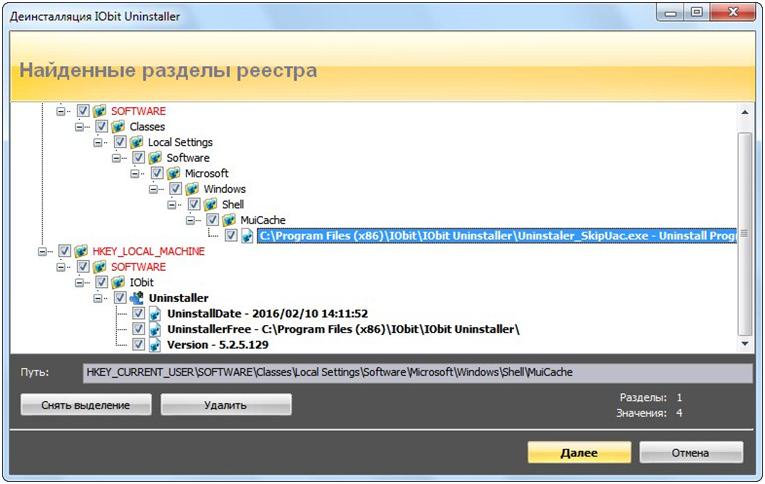Click the Разделы count label
Viewport: 765px width, 484px height.
click(643, 398)
